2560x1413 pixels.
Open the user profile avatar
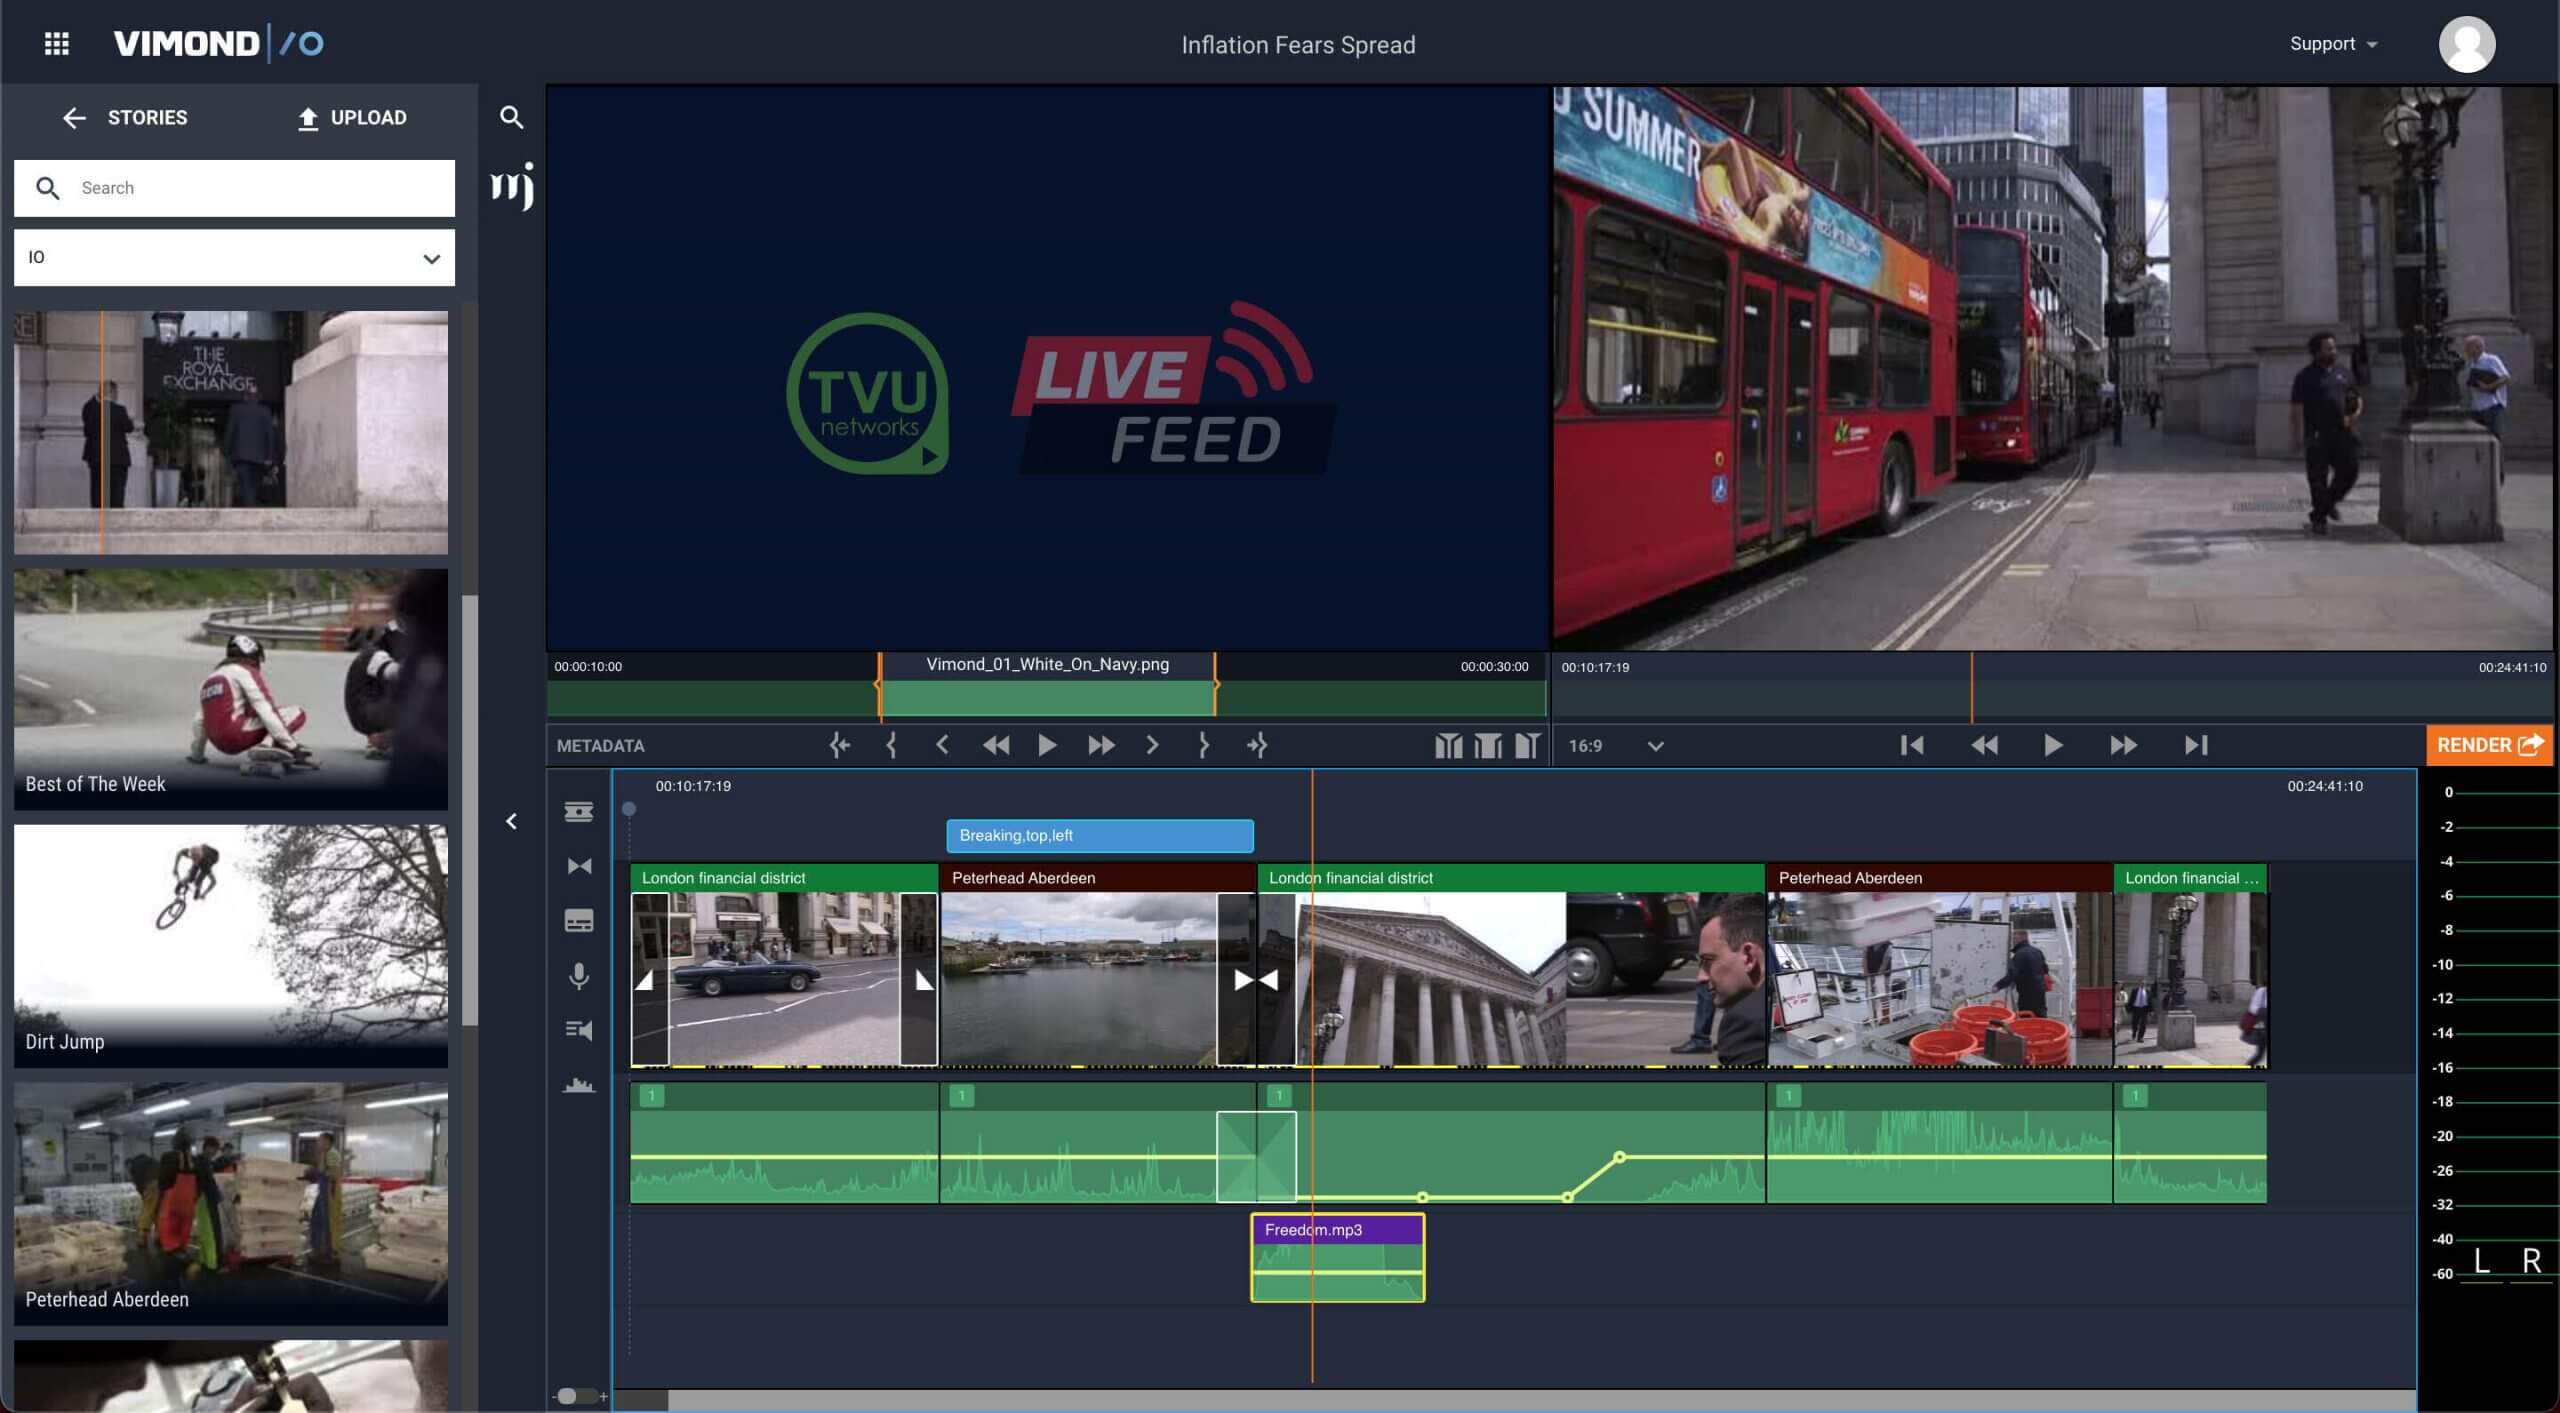[2467, 44]
